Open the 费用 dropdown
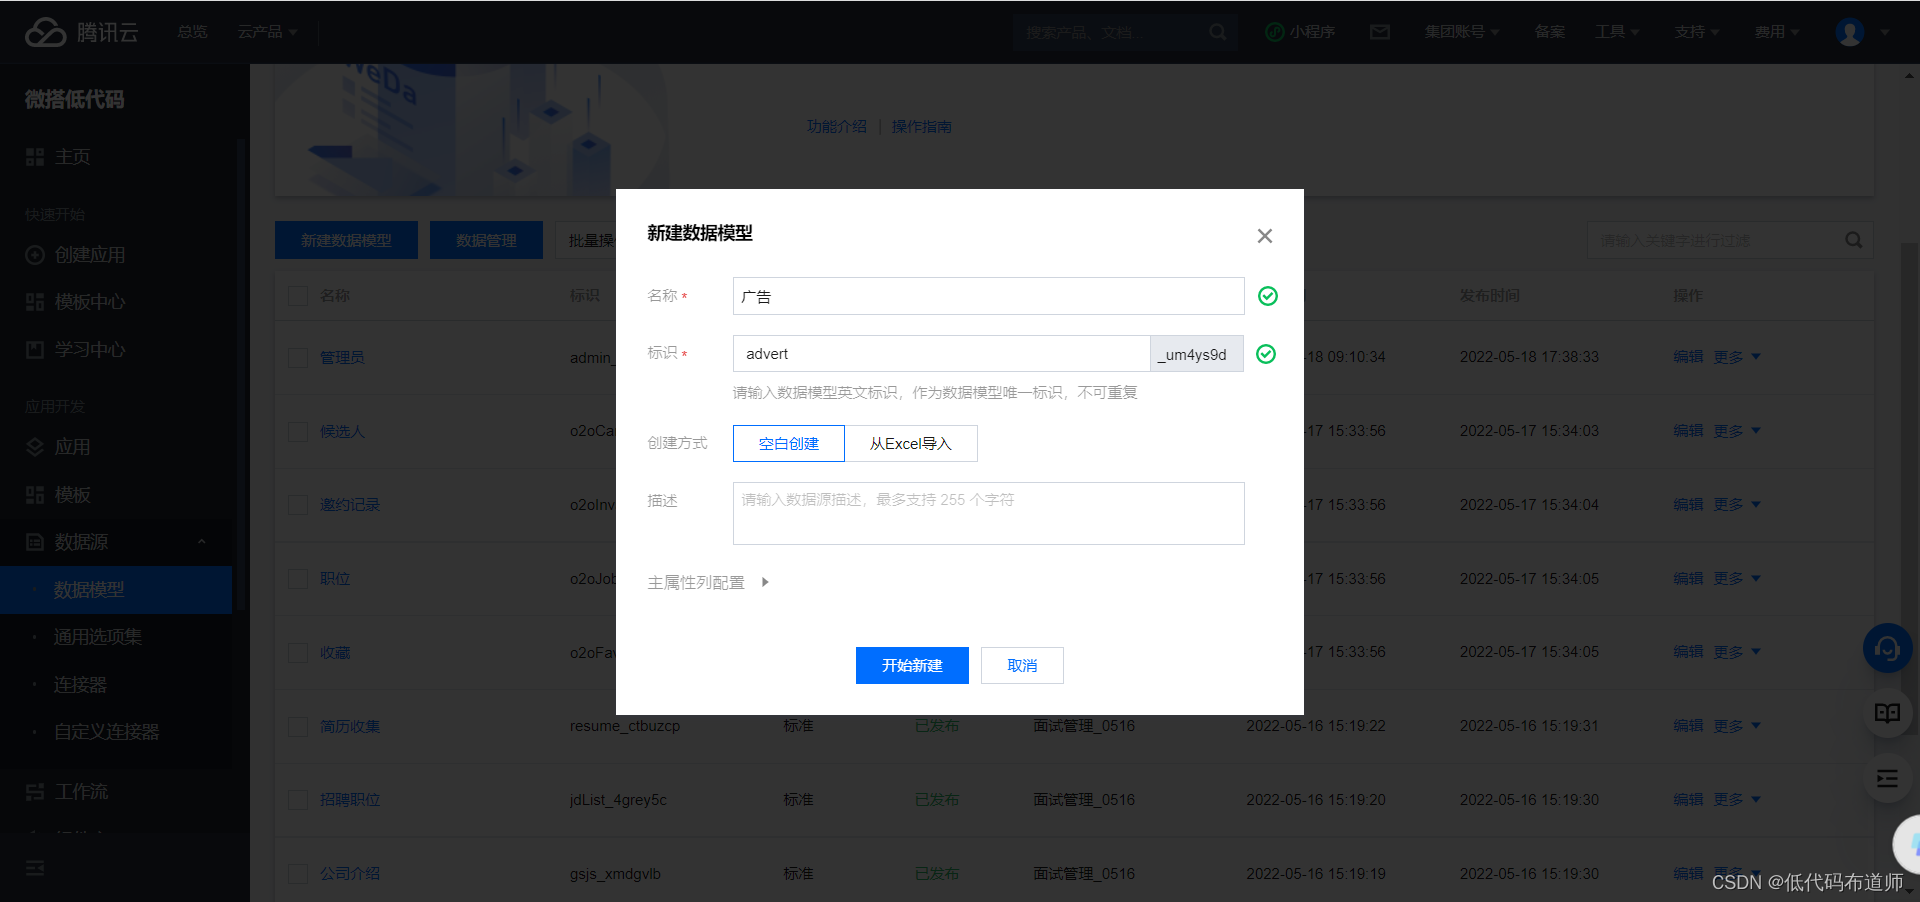This screenshot has width=1920, height=902. click(1777, 32)
